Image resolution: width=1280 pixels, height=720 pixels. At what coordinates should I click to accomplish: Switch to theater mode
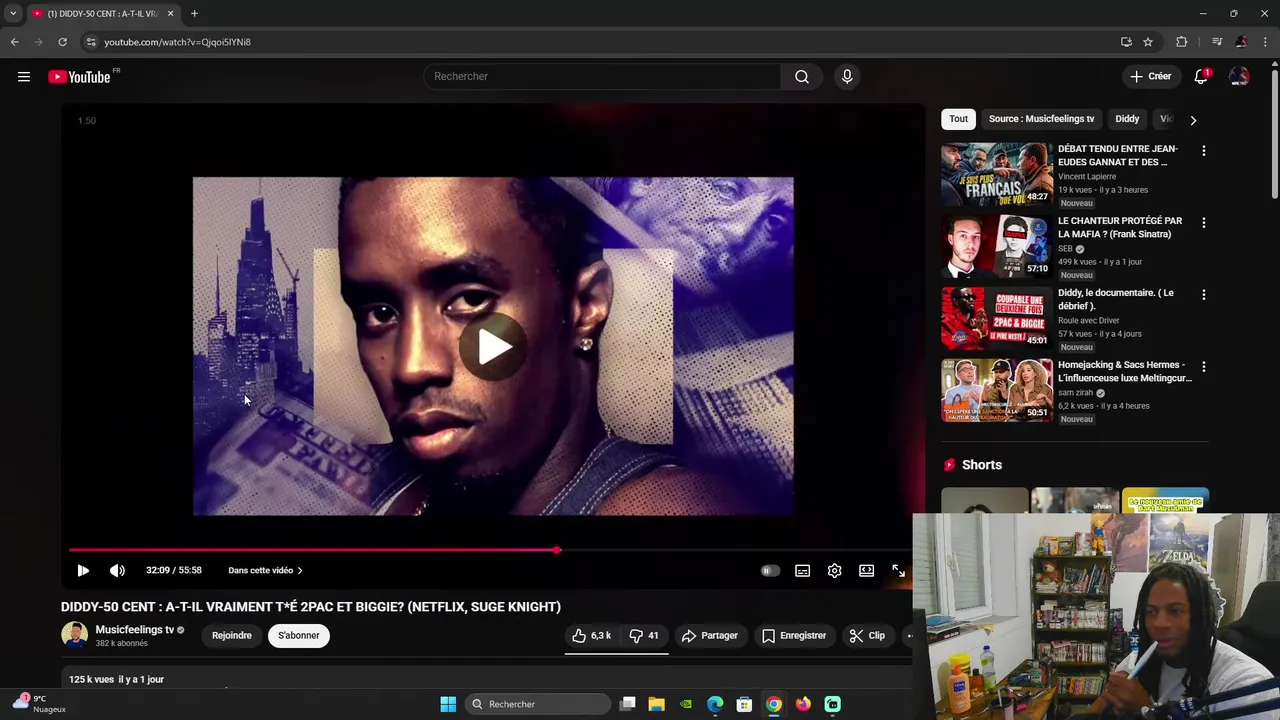(x=867, y=571)
